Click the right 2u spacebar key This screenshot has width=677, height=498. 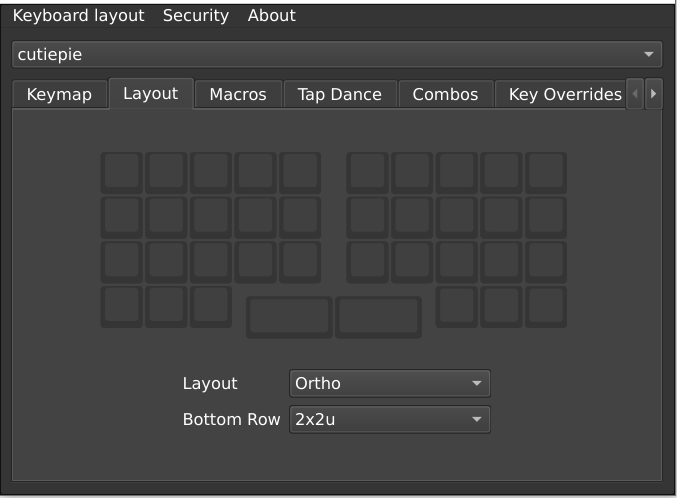pyautogui.click(x=379, y=317)
